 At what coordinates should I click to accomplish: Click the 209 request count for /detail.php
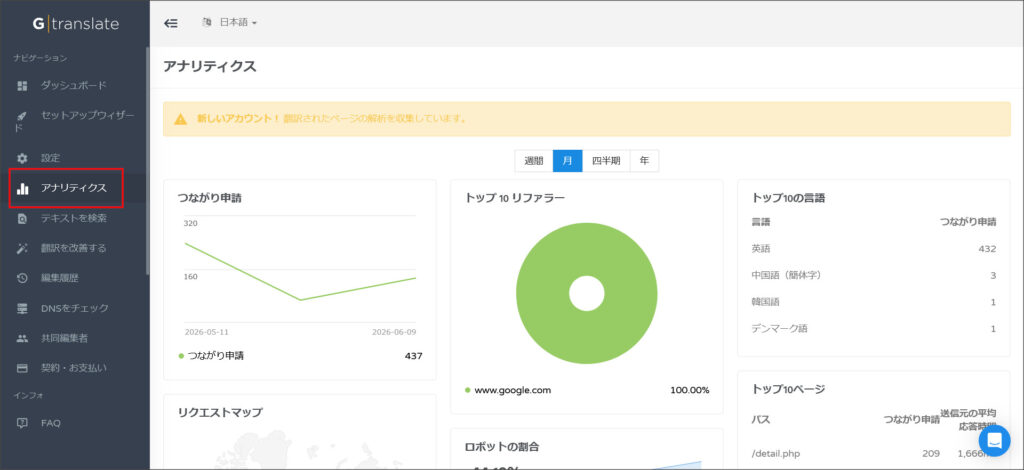point(931,454)
